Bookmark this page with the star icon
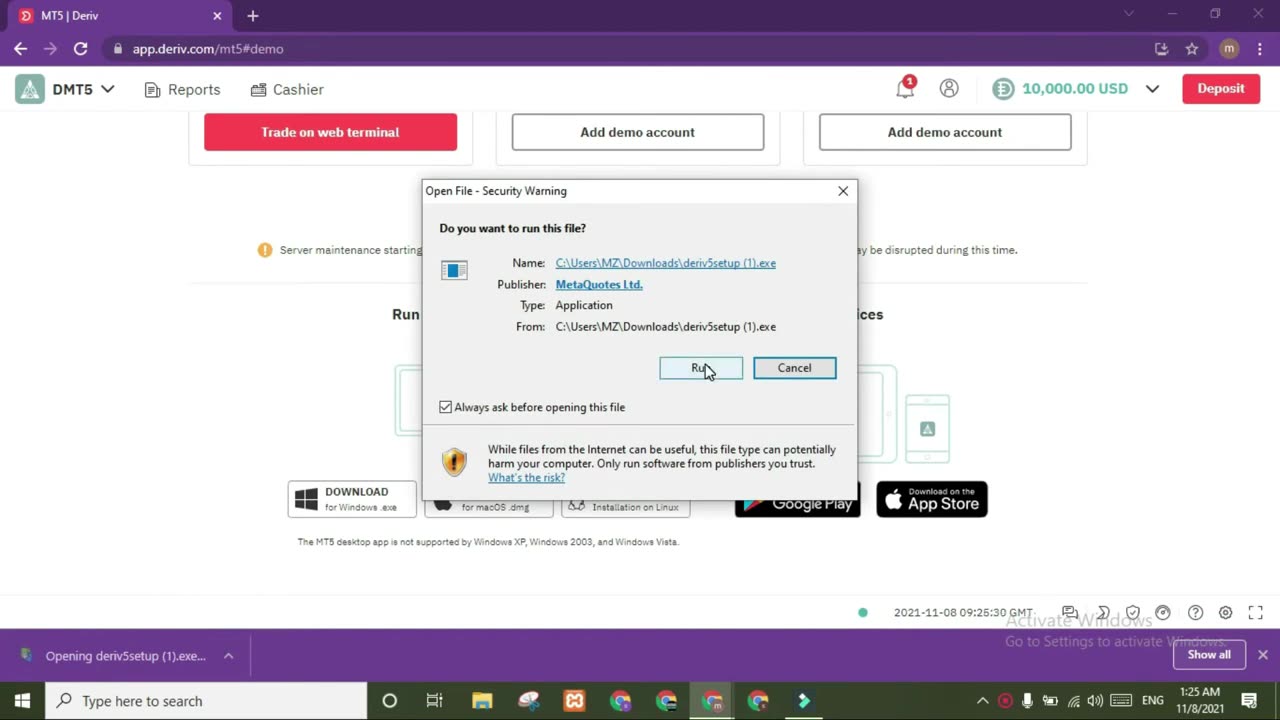Screen dimensions: 1280x720 click(1192, 48)
